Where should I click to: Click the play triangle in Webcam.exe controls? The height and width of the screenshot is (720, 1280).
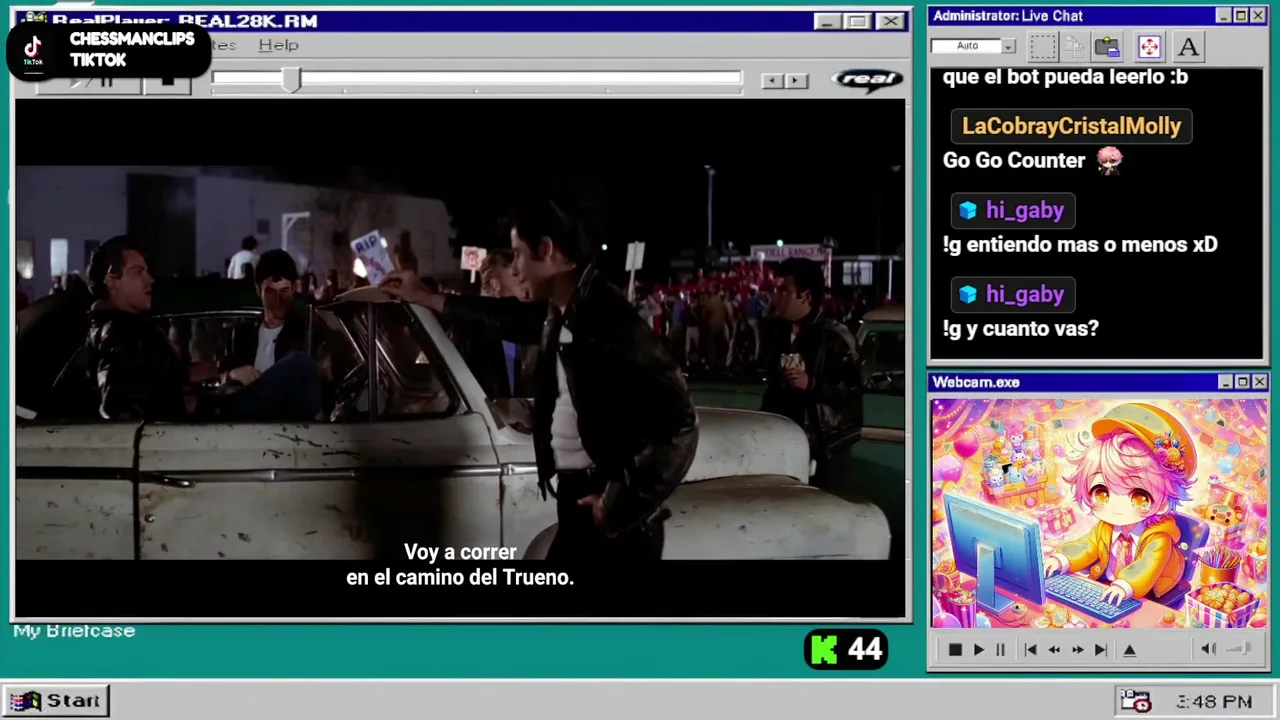978,649
